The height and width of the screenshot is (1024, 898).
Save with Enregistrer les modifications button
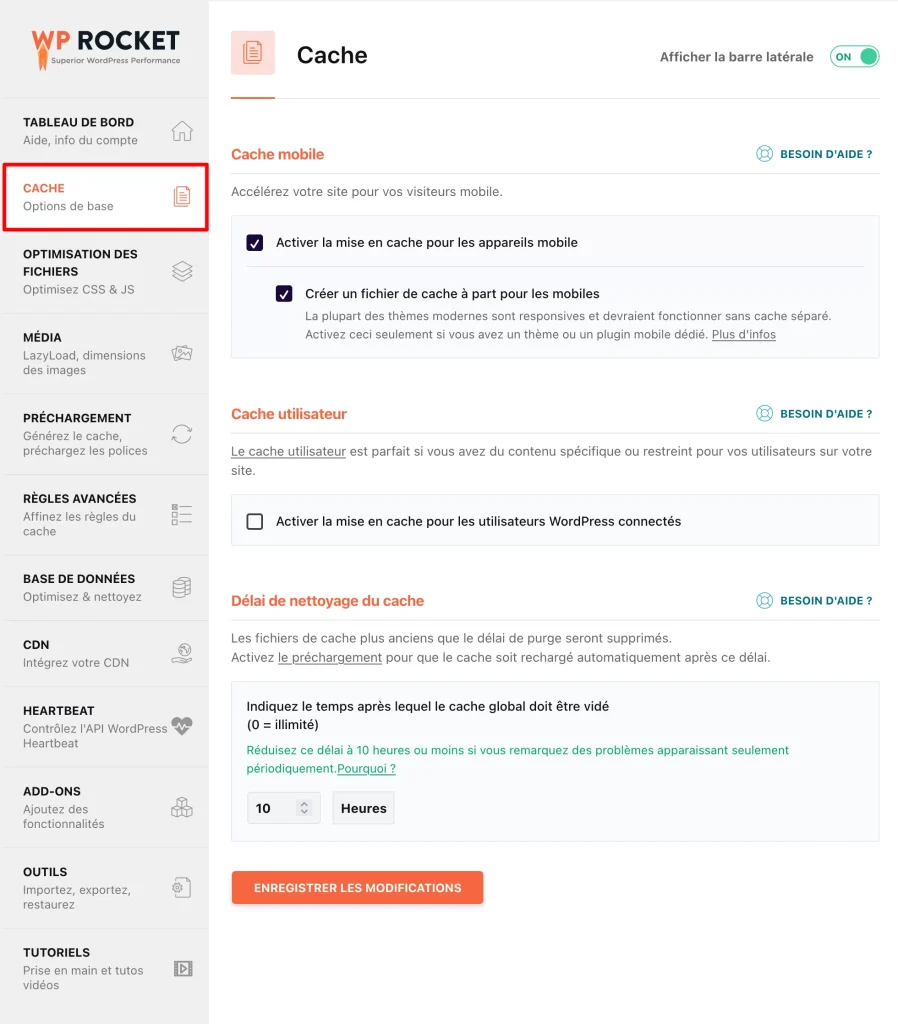coord(357,888)
